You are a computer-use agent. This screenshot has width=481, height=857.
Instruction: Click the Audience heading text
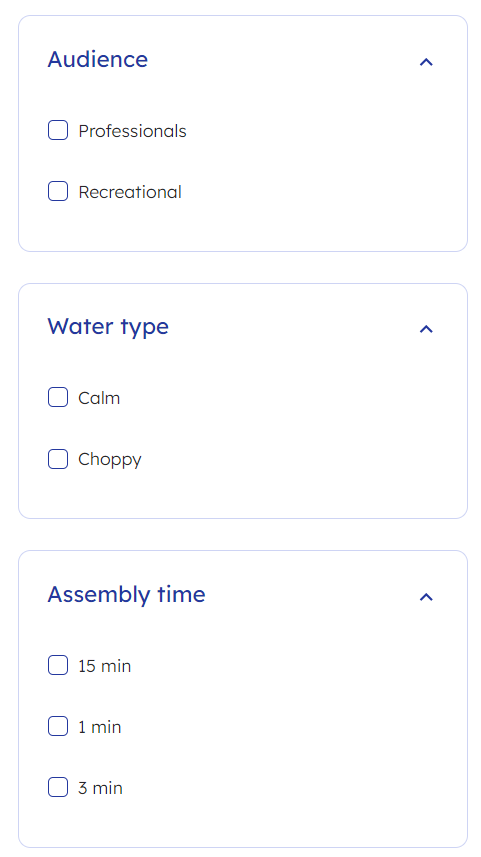pos(98,59)
